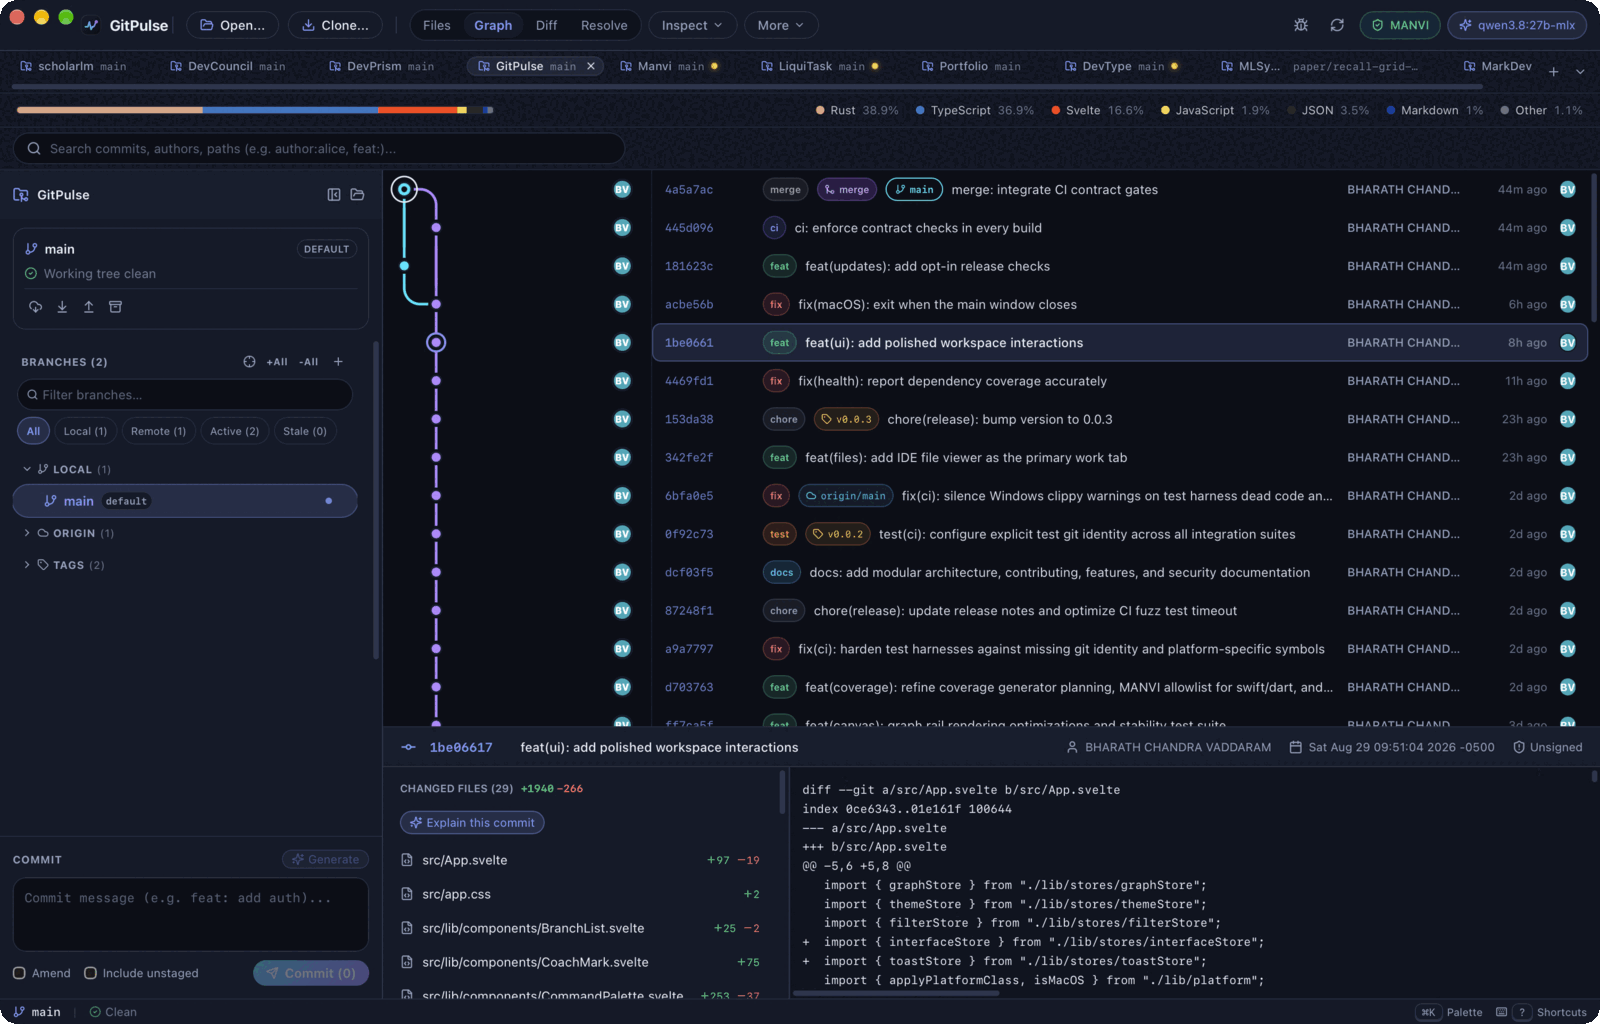Click the Clone... button
This screenshot has height=1024, width=1600.
[335, 25]
